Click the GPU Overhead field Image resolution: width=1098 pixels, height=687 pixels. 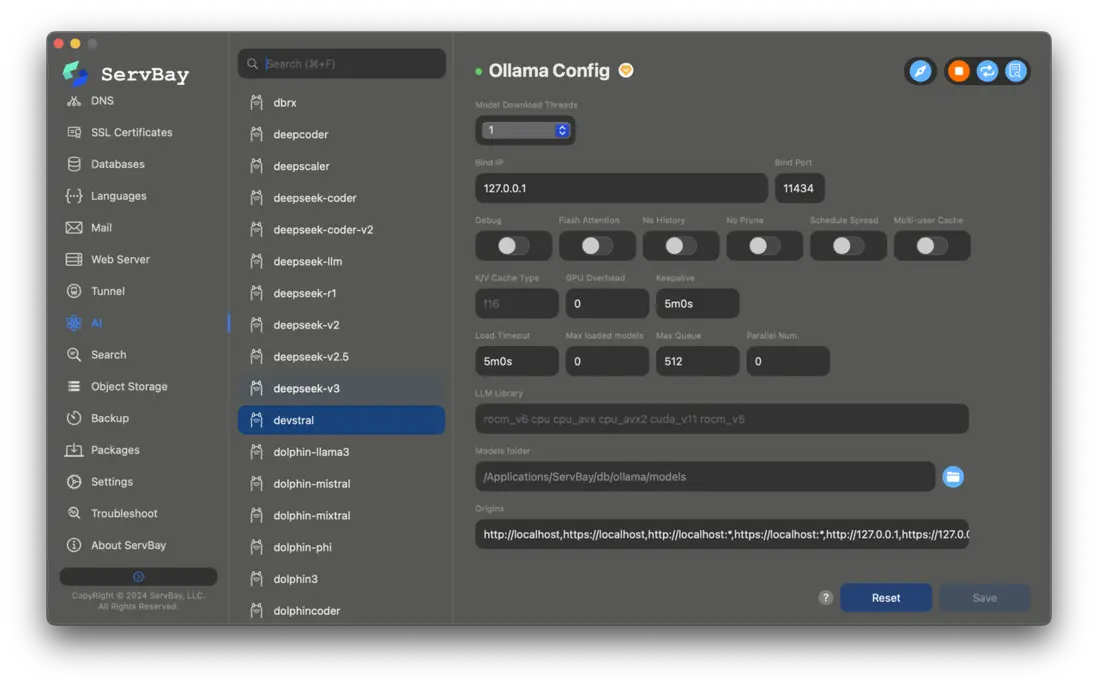click(x=607, y=303)
